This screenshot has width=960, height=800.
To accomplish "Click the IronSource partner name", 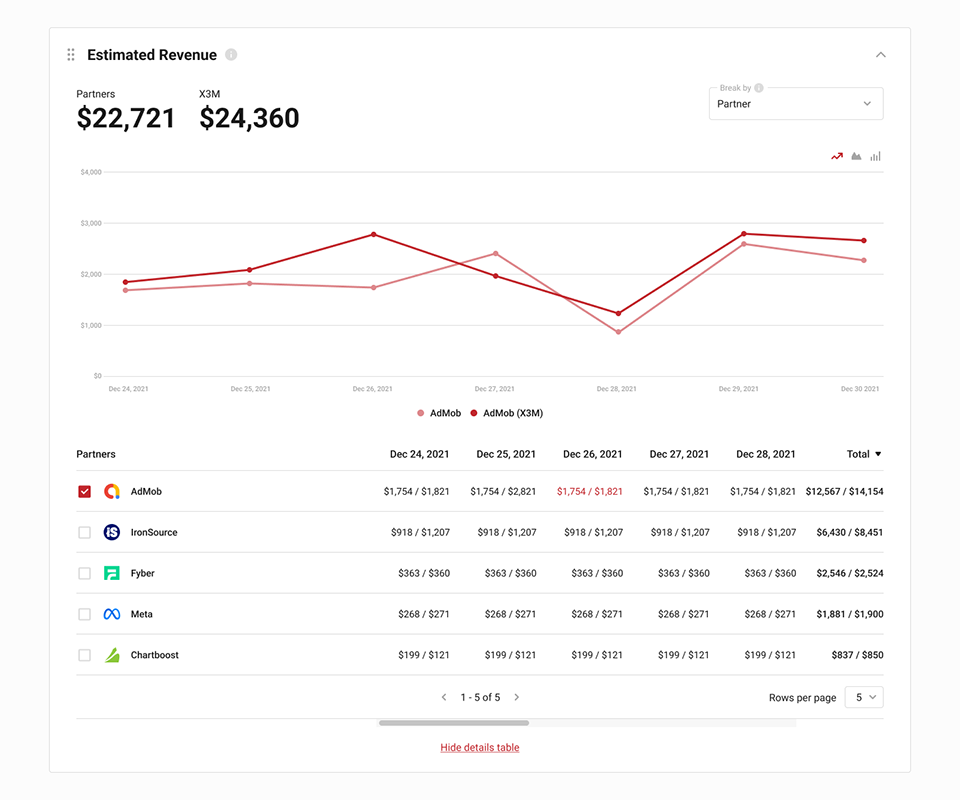I will click(154, 533).
